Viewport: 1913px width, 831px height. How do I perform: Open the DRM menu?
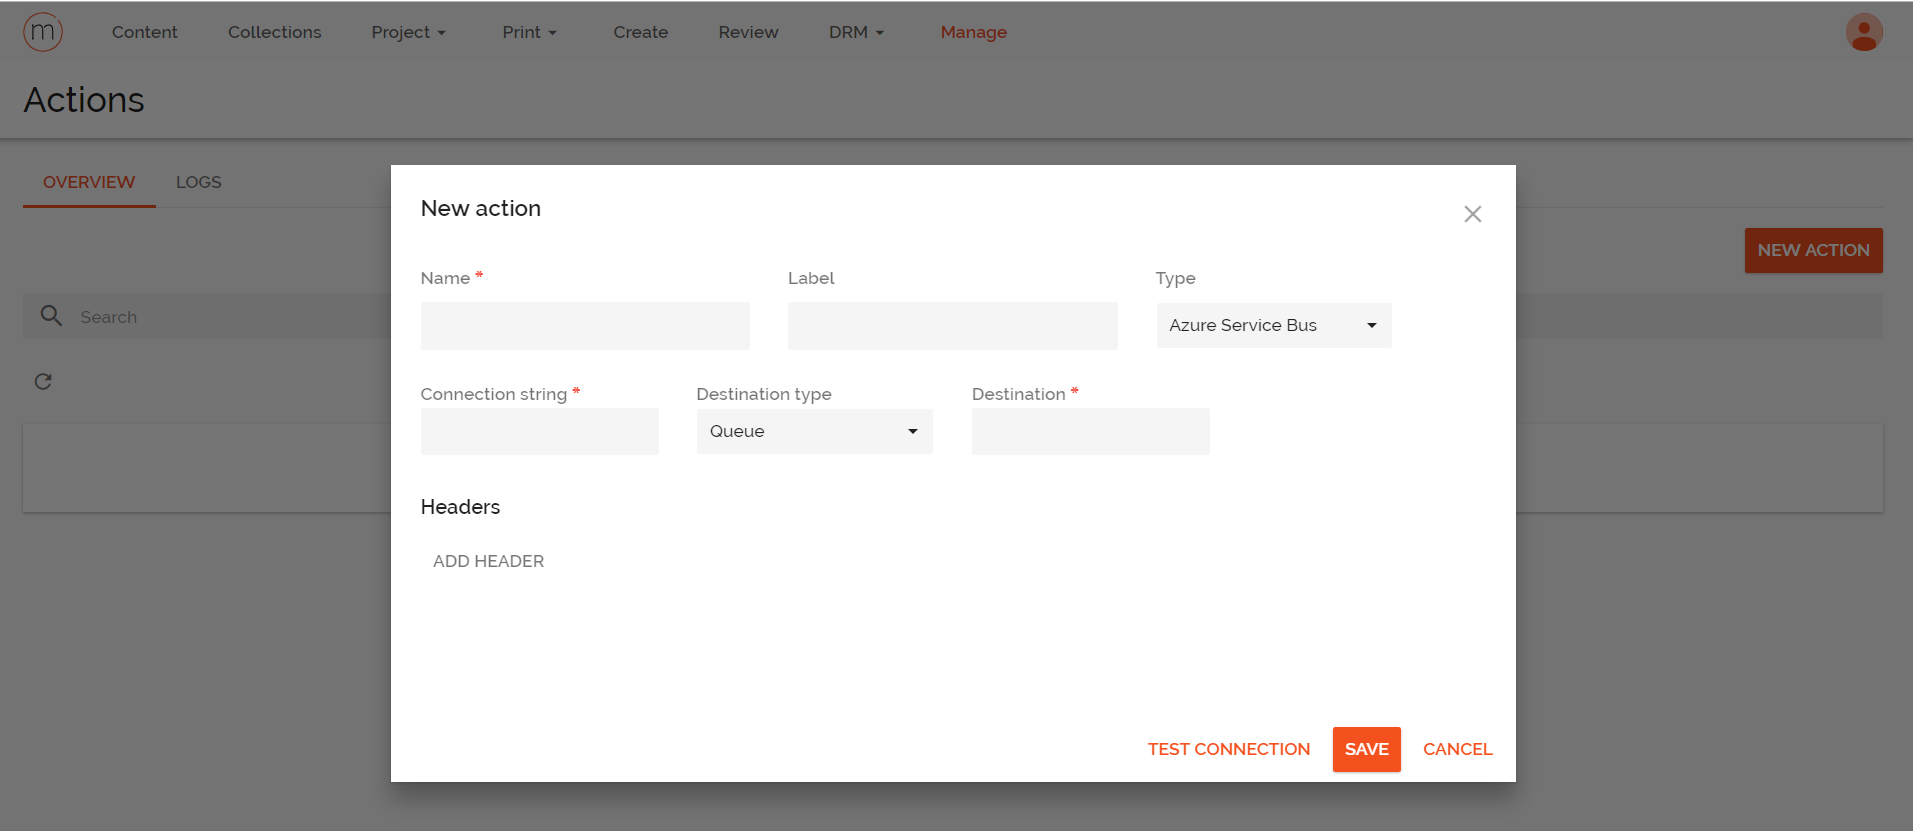856,32
